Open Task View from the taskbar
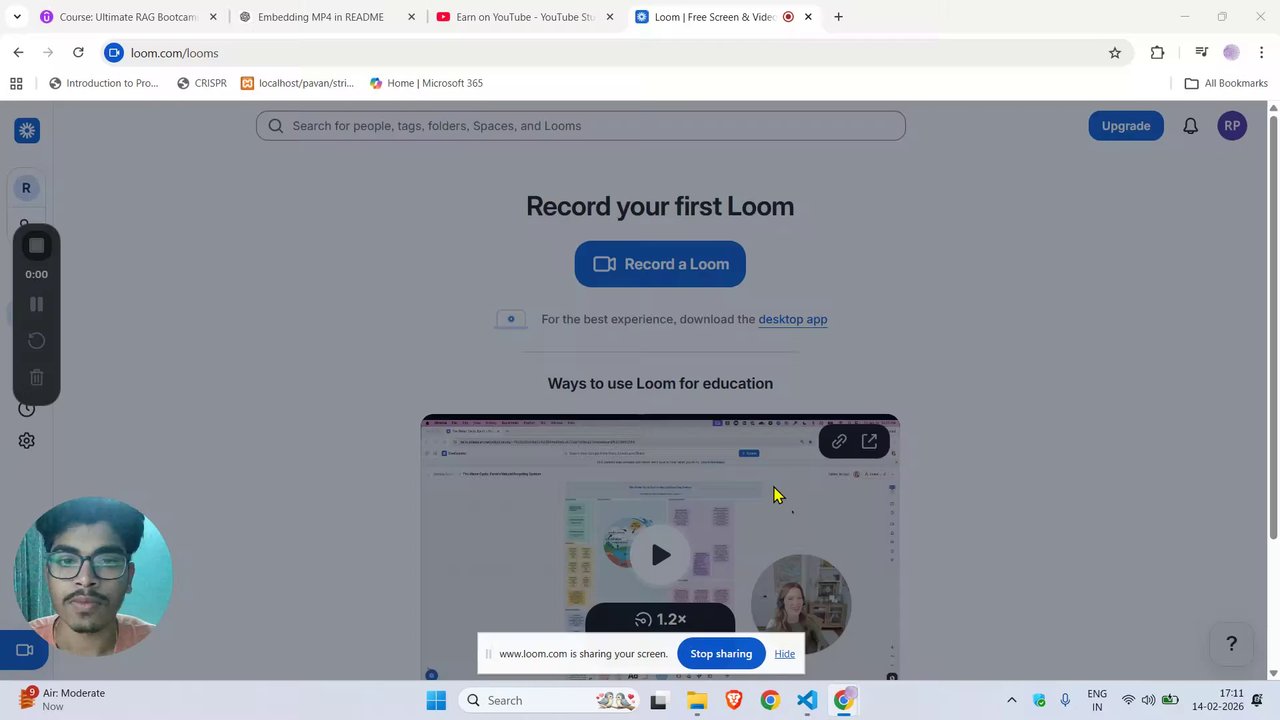This screenshot has height=720, width=1280. coord(658,701)
